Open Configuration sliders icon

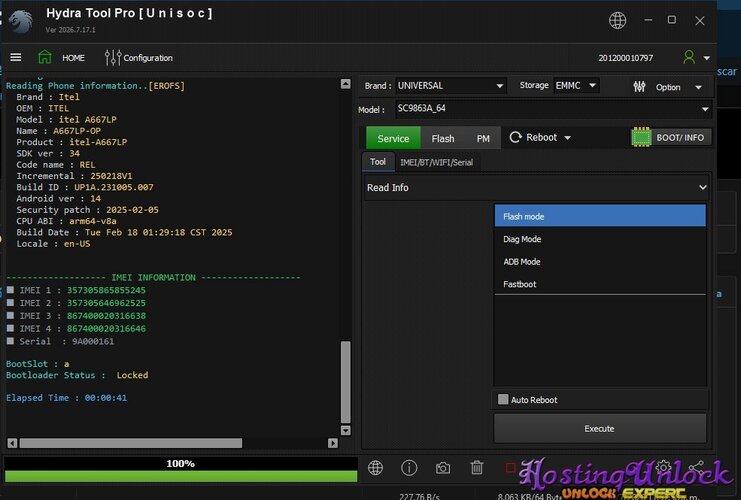(113, 58)
